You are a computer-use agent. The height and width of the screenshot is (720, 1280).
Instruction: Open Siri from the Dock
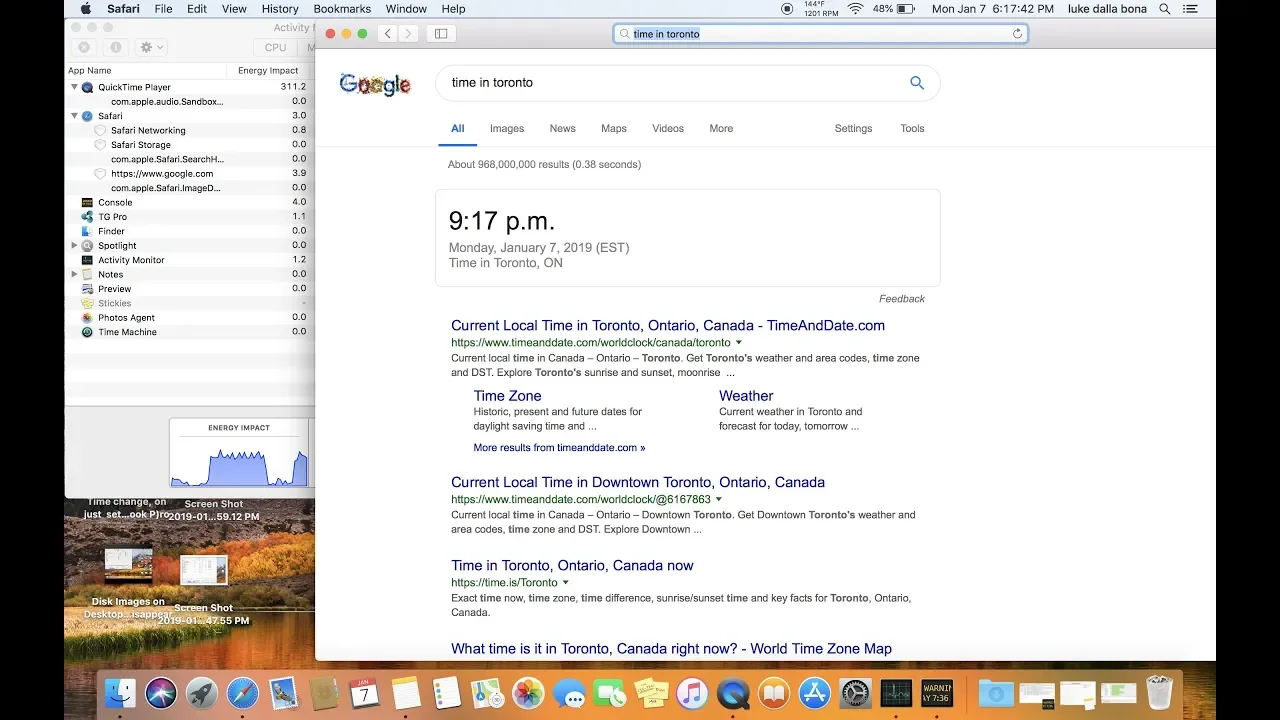click(161, 693)
